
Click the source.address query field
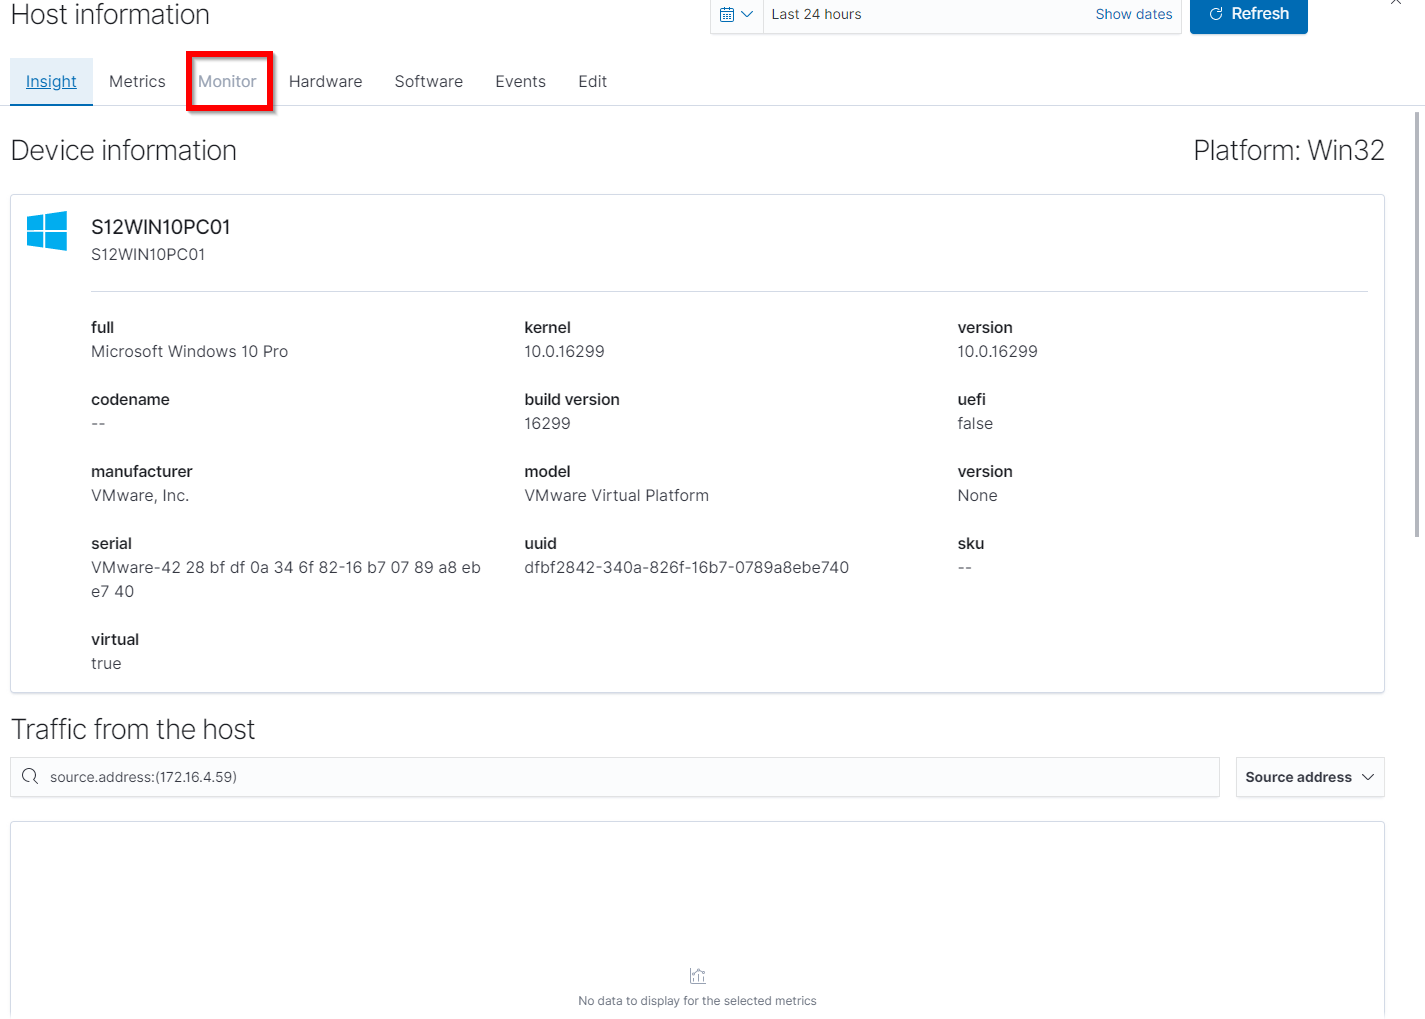tap(615, 777)
